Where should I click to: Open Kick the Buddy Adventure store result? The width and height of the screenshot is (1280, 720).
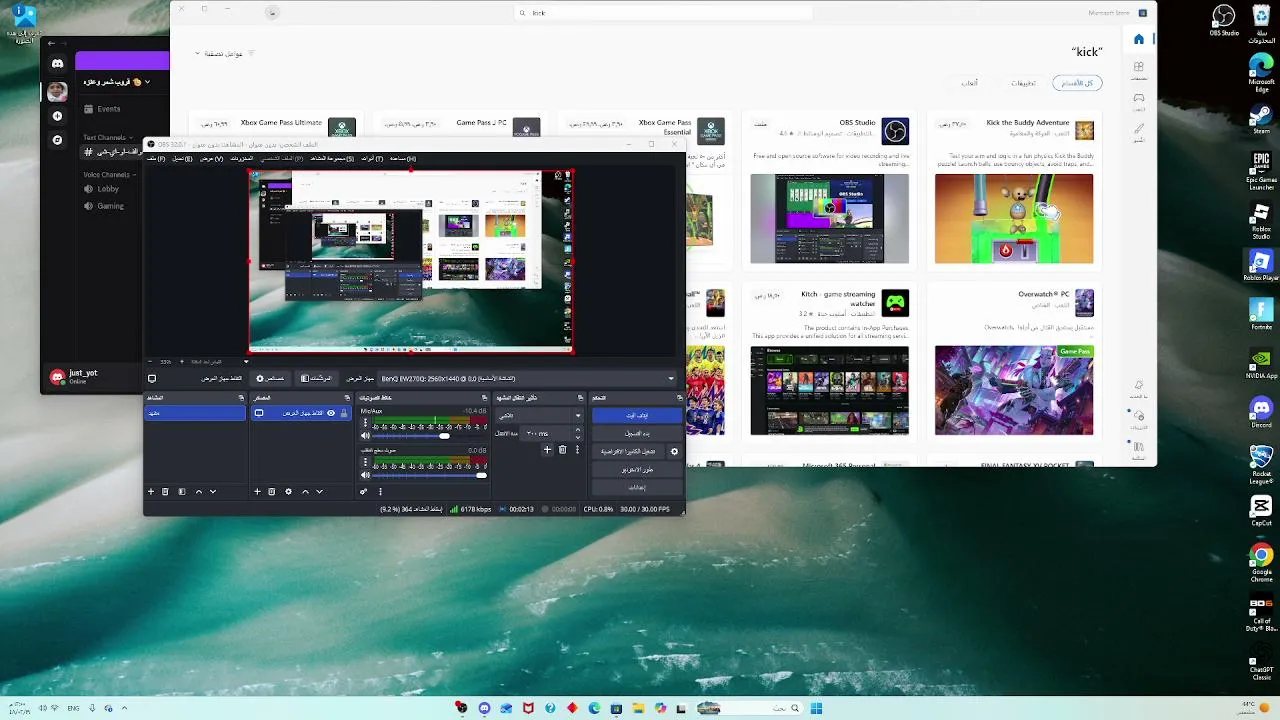click(x=1014, y=189)
